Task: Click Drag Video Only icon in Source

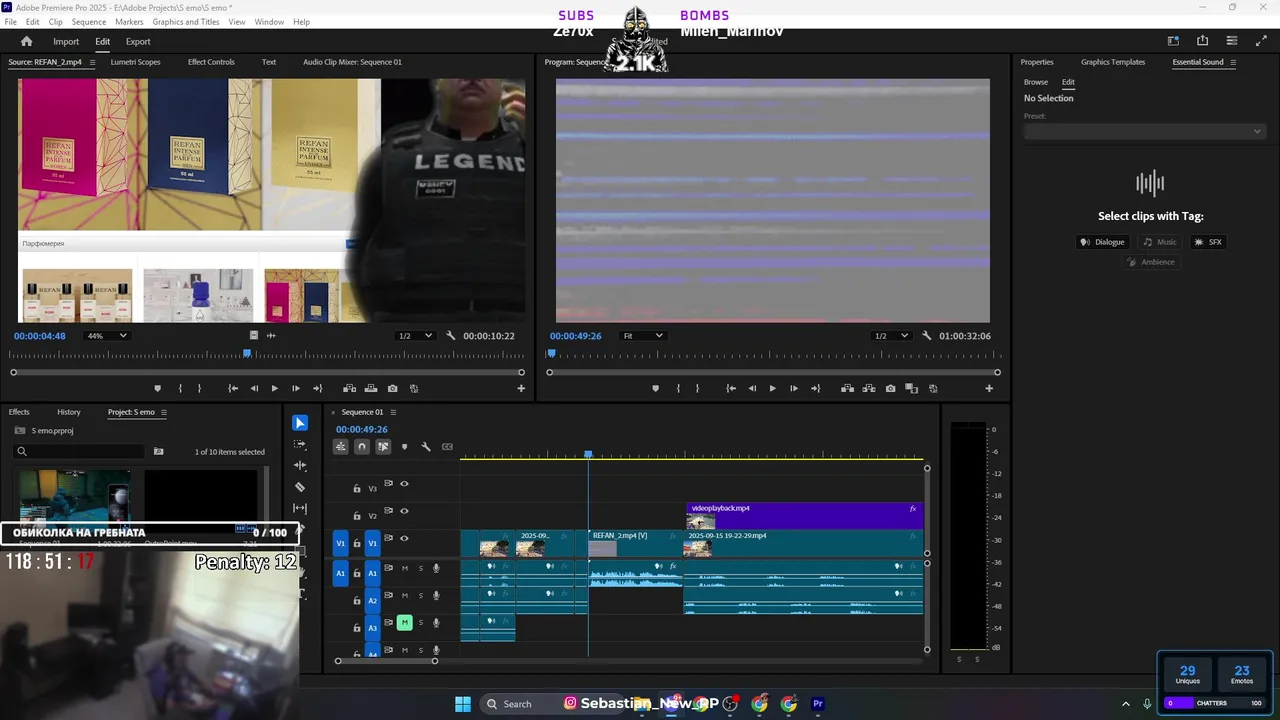Action: pyautogui.click(x=254, y=336)
